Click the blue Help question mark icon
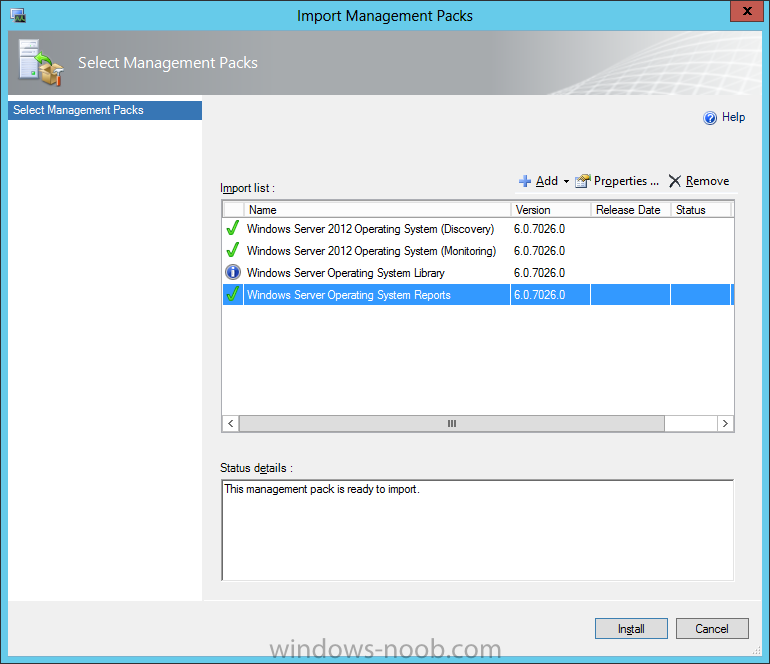Screen dimensions: 770x664 click(x=710, y=118)
